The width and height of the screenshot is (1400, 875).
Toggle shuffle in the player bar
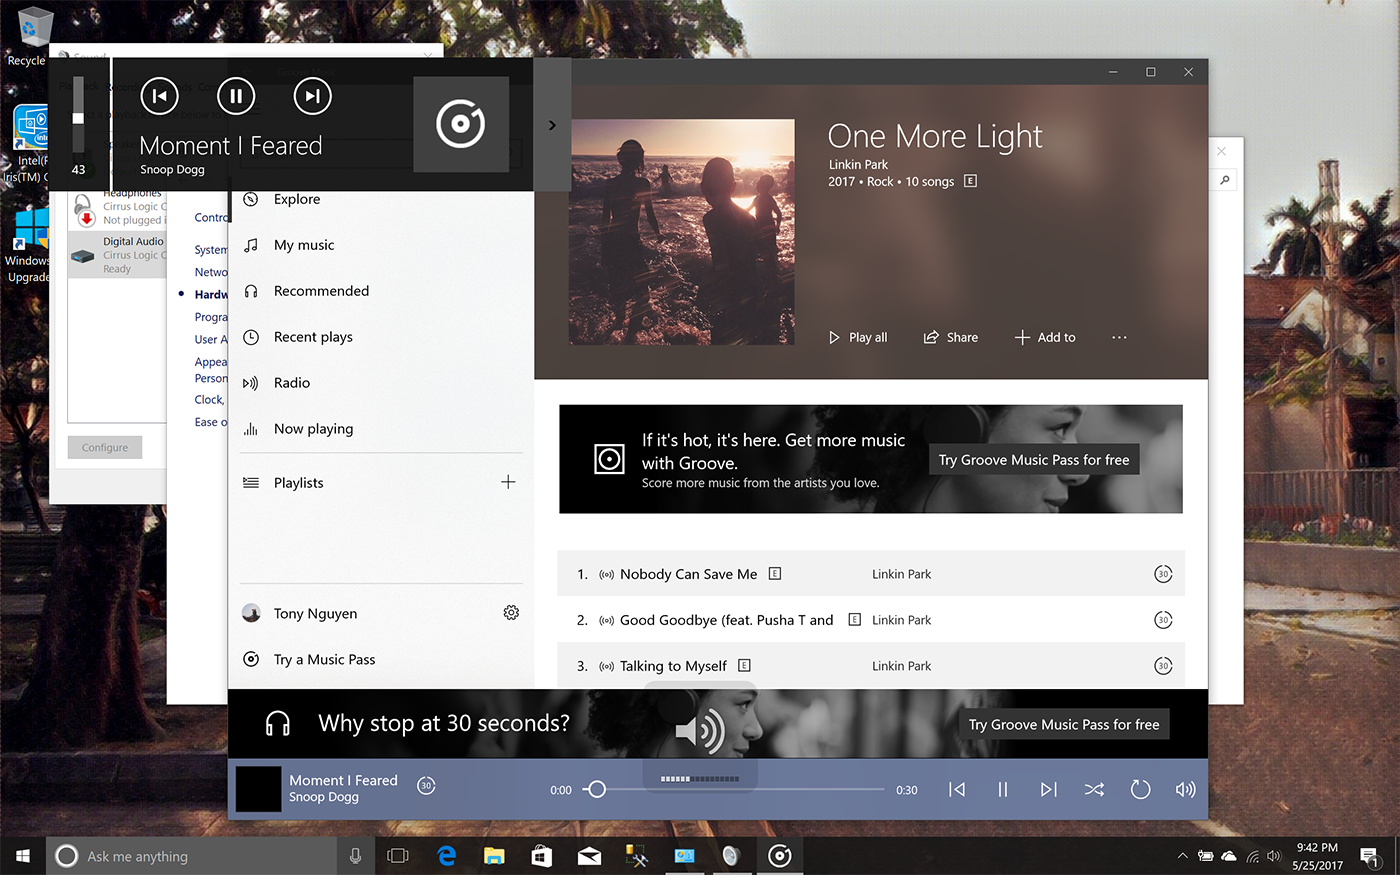(x=1095, y=790)
